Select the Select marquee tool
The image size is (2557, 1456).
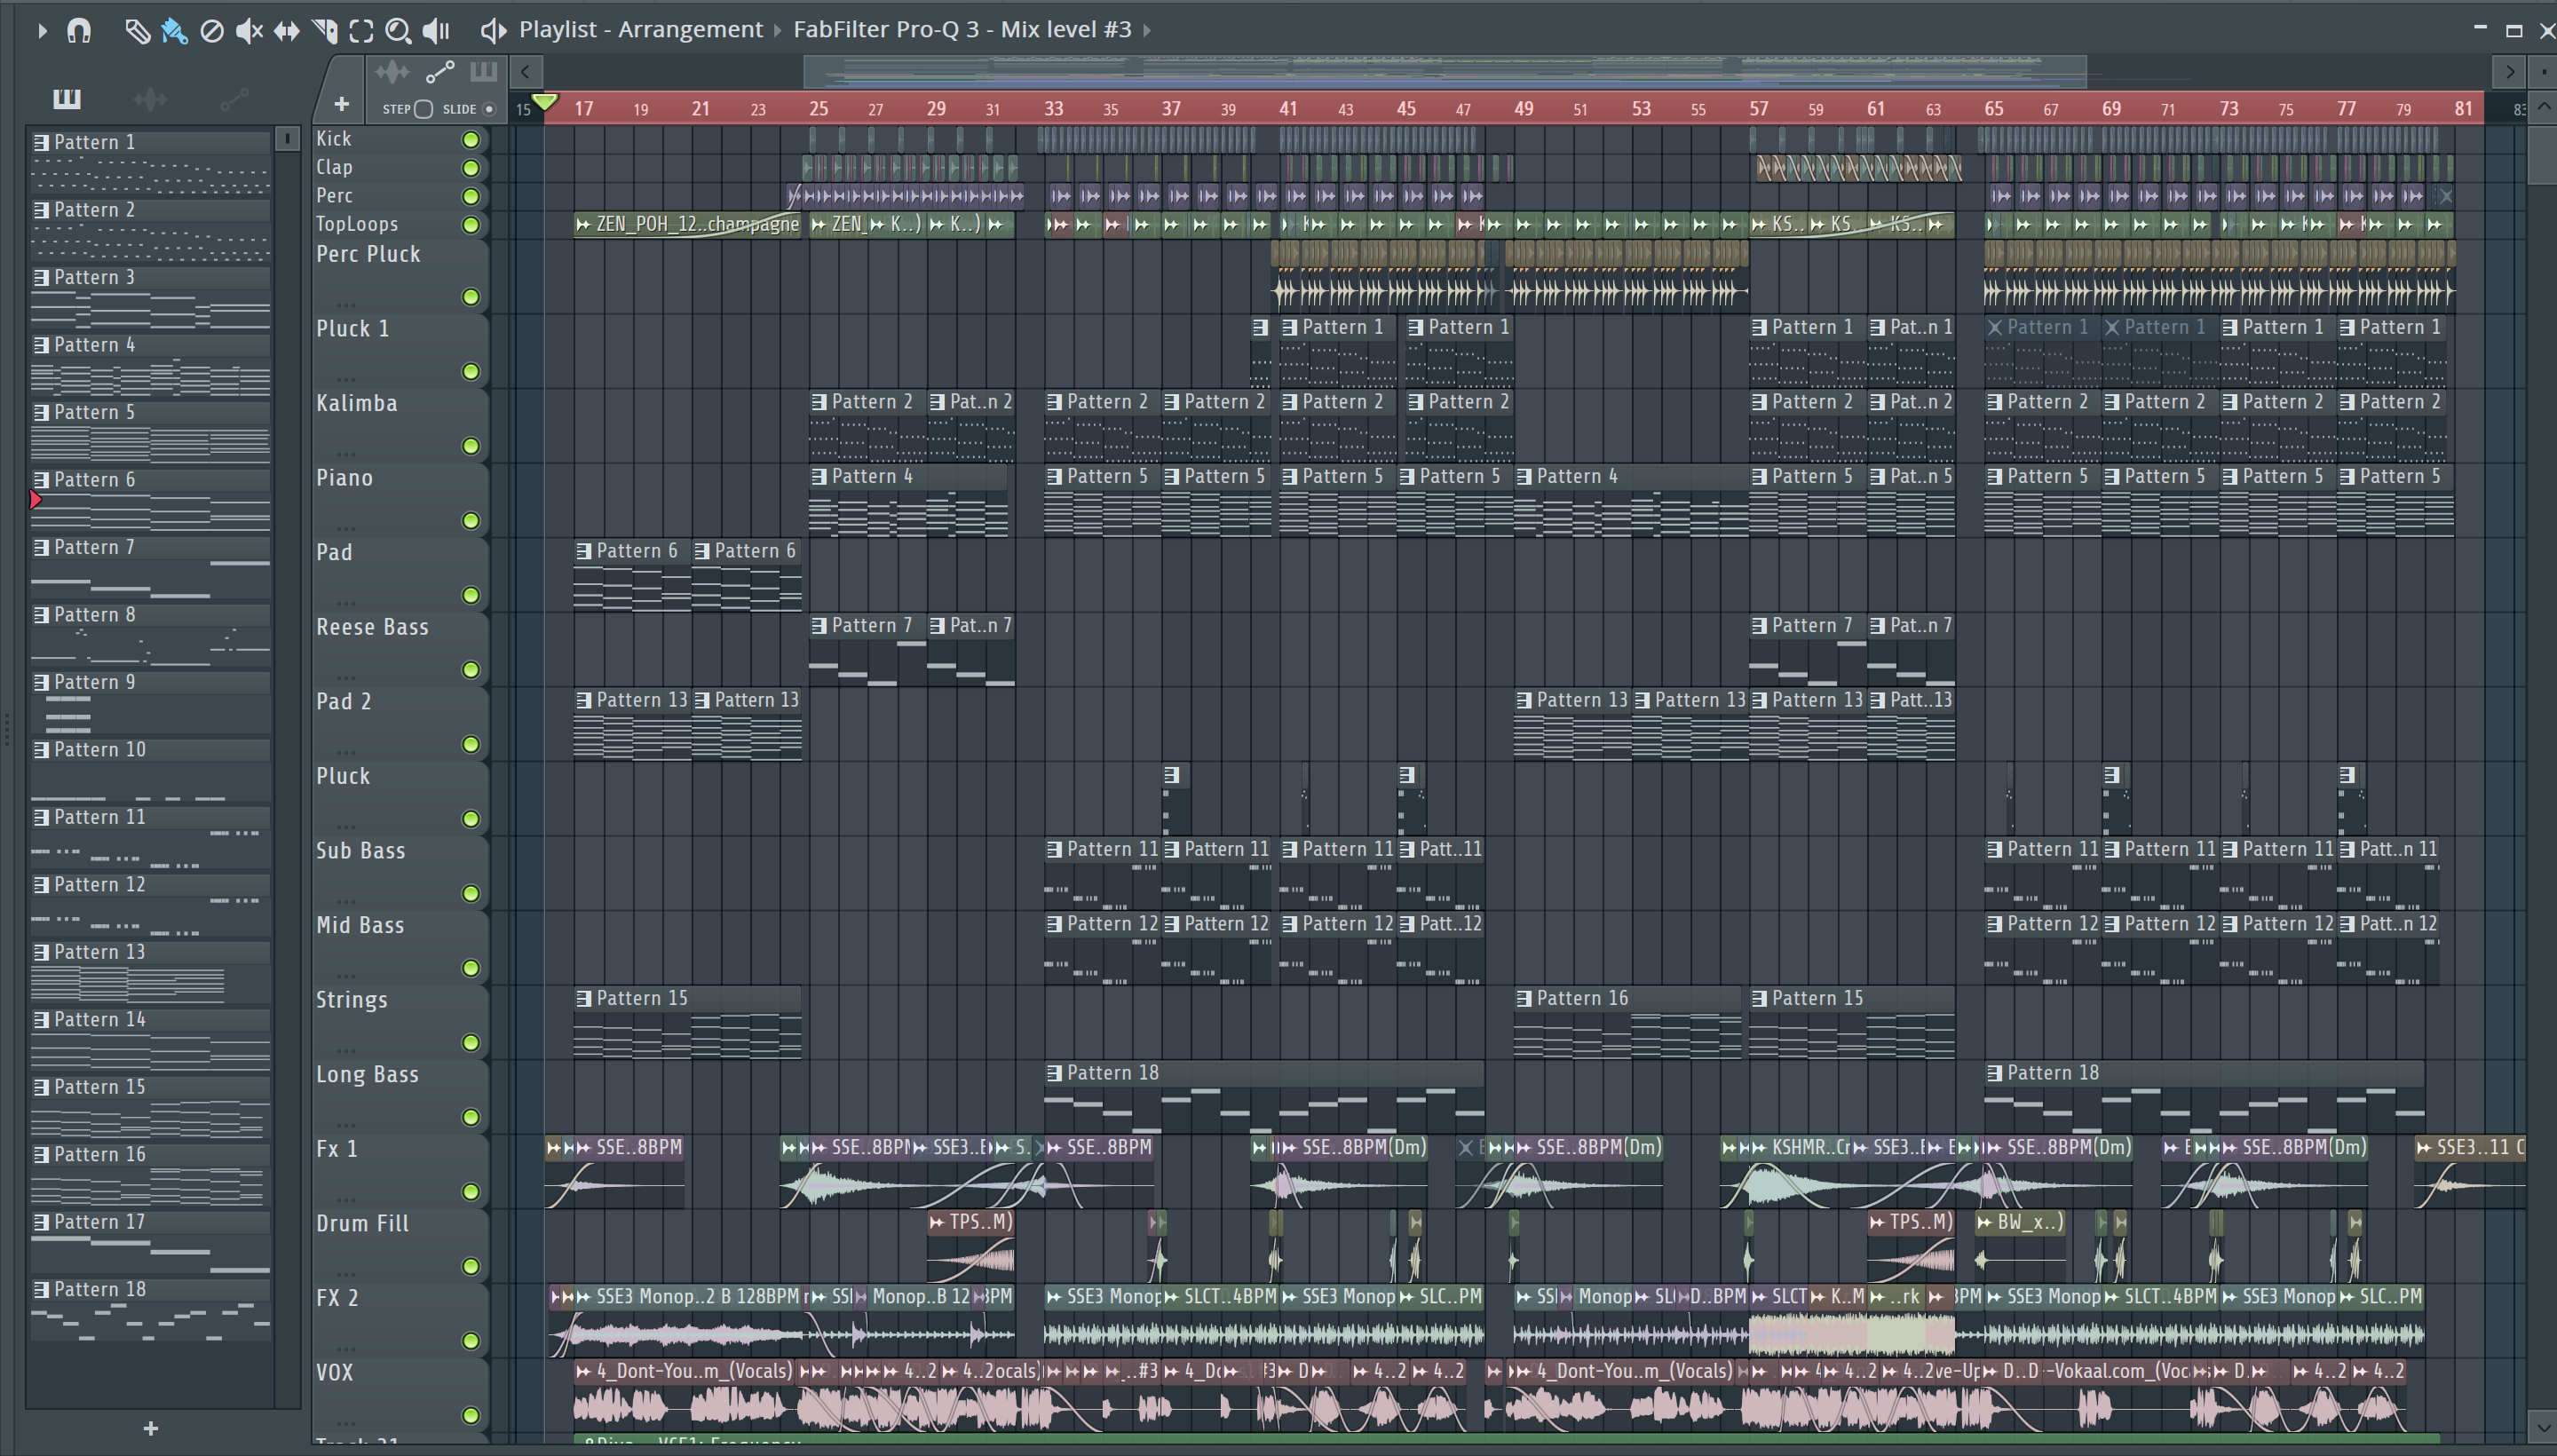tap(361, 31)
